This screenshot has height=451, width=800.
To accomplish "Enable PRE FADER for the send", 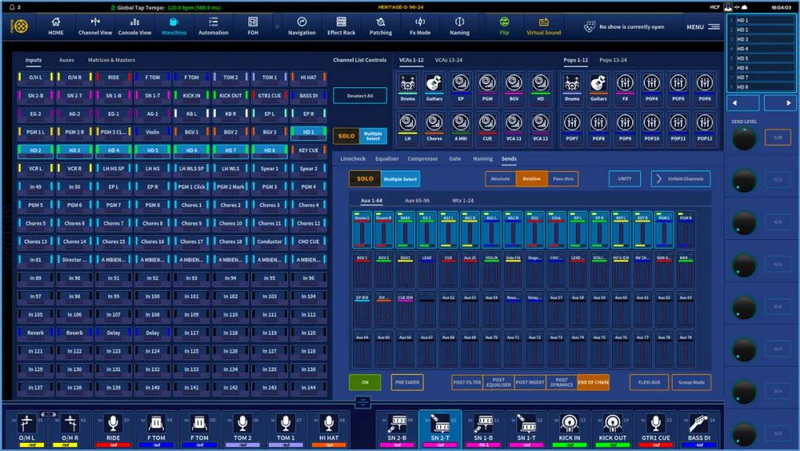I will click(407, 382).
